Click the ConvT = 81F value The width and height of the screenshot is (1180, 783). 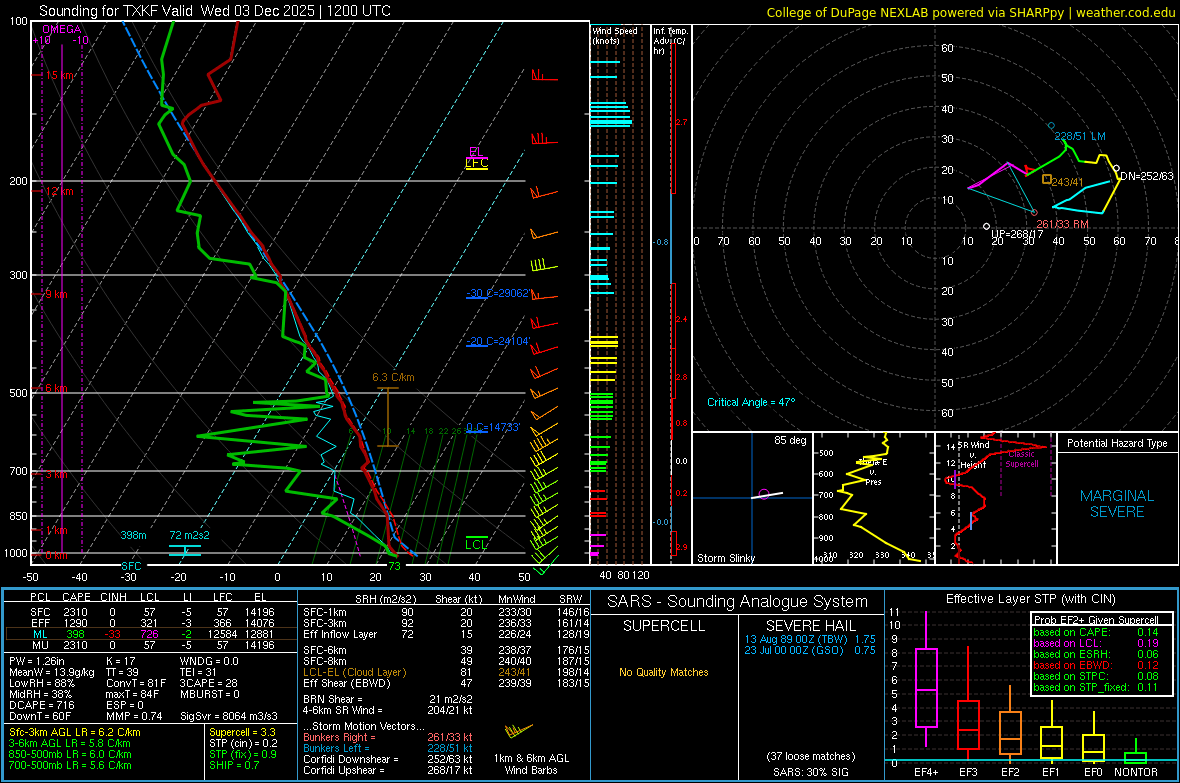tap(136, 683)
